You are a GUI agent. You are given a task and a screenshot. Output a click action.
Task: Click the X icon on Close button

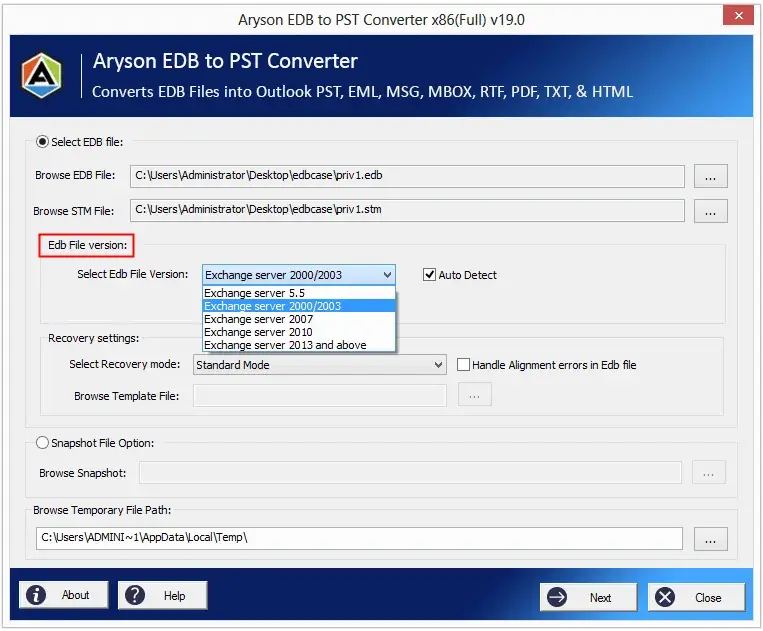pos(665,597)
